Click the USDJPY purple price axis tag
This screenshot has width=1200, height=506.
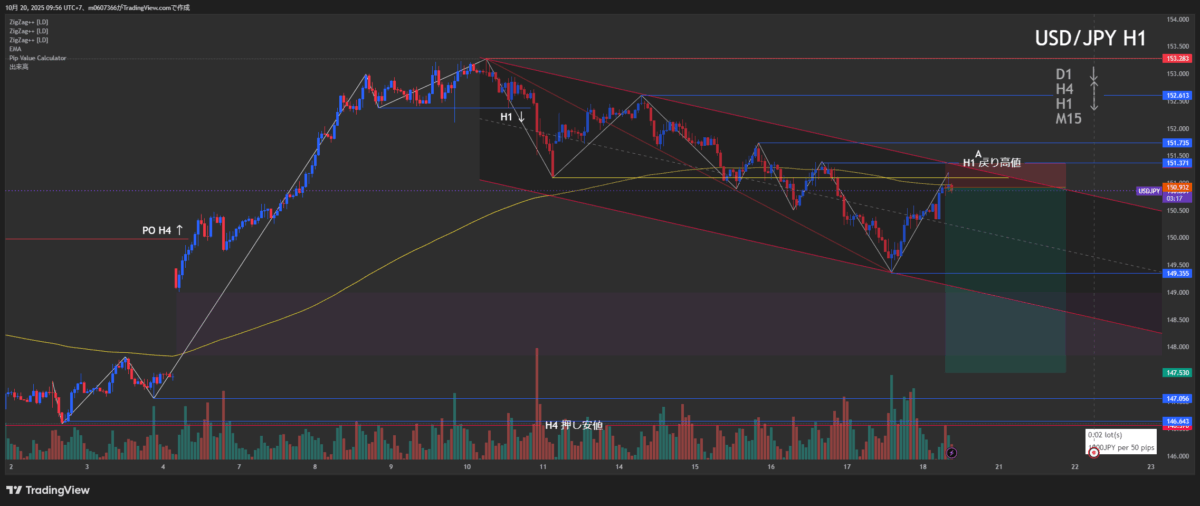click(x=1148, y=190)
